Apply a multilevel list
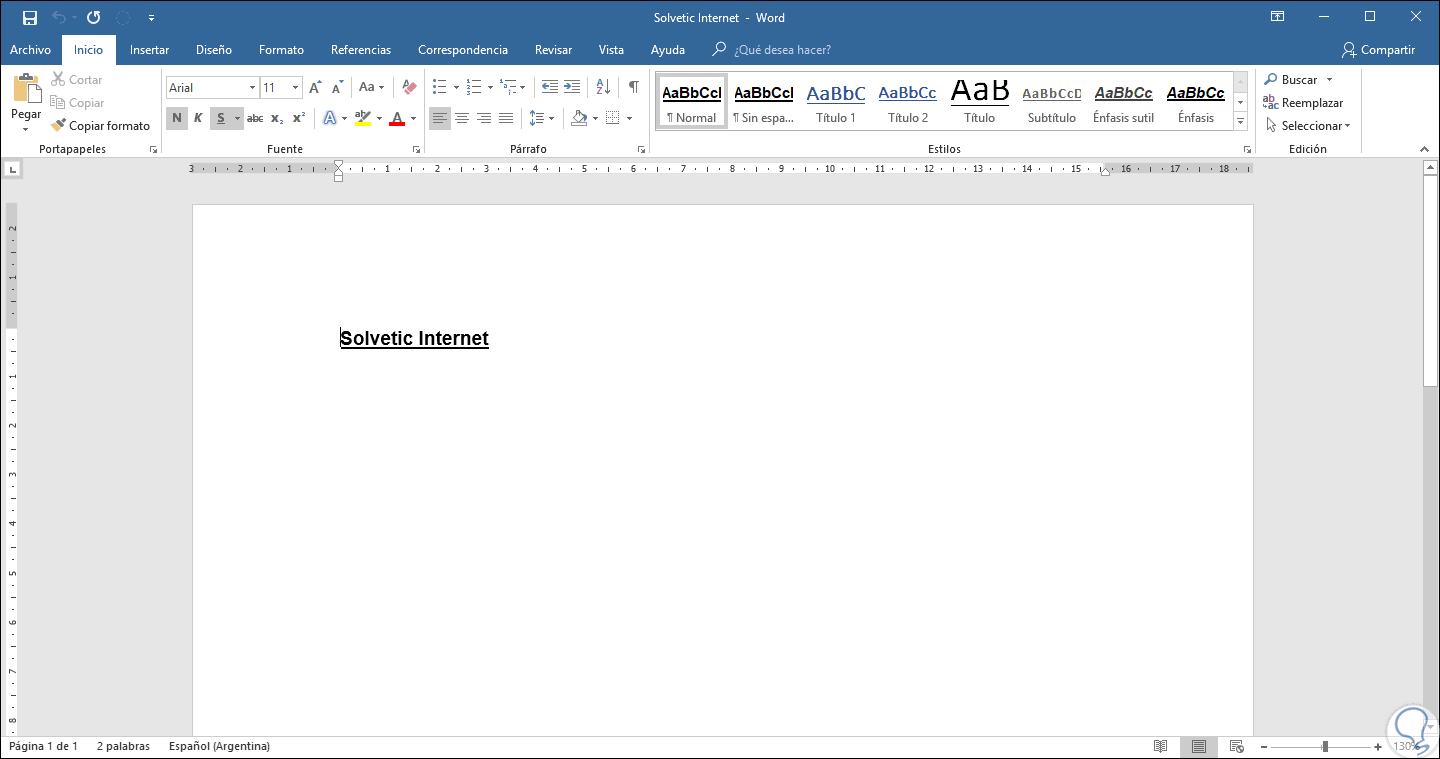The height and width of the screenshot is (759, 1440). pos(508,88)
